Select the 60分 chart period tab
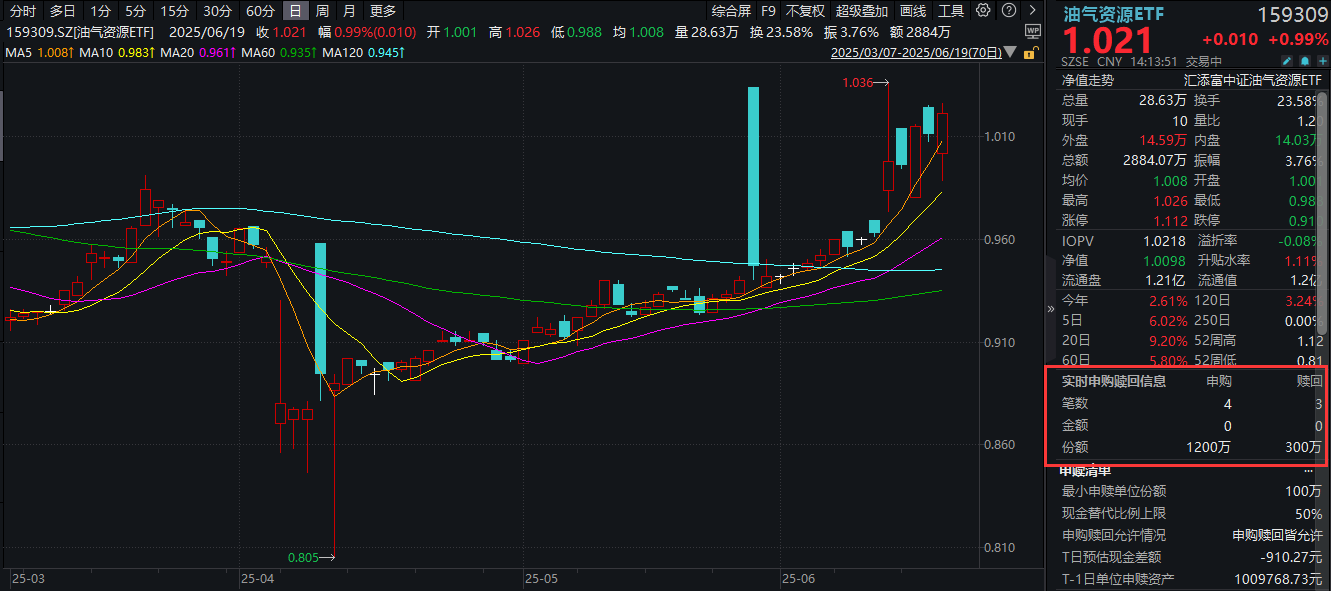The width and height of the screenshot is (1331, 591). [259, 10]
